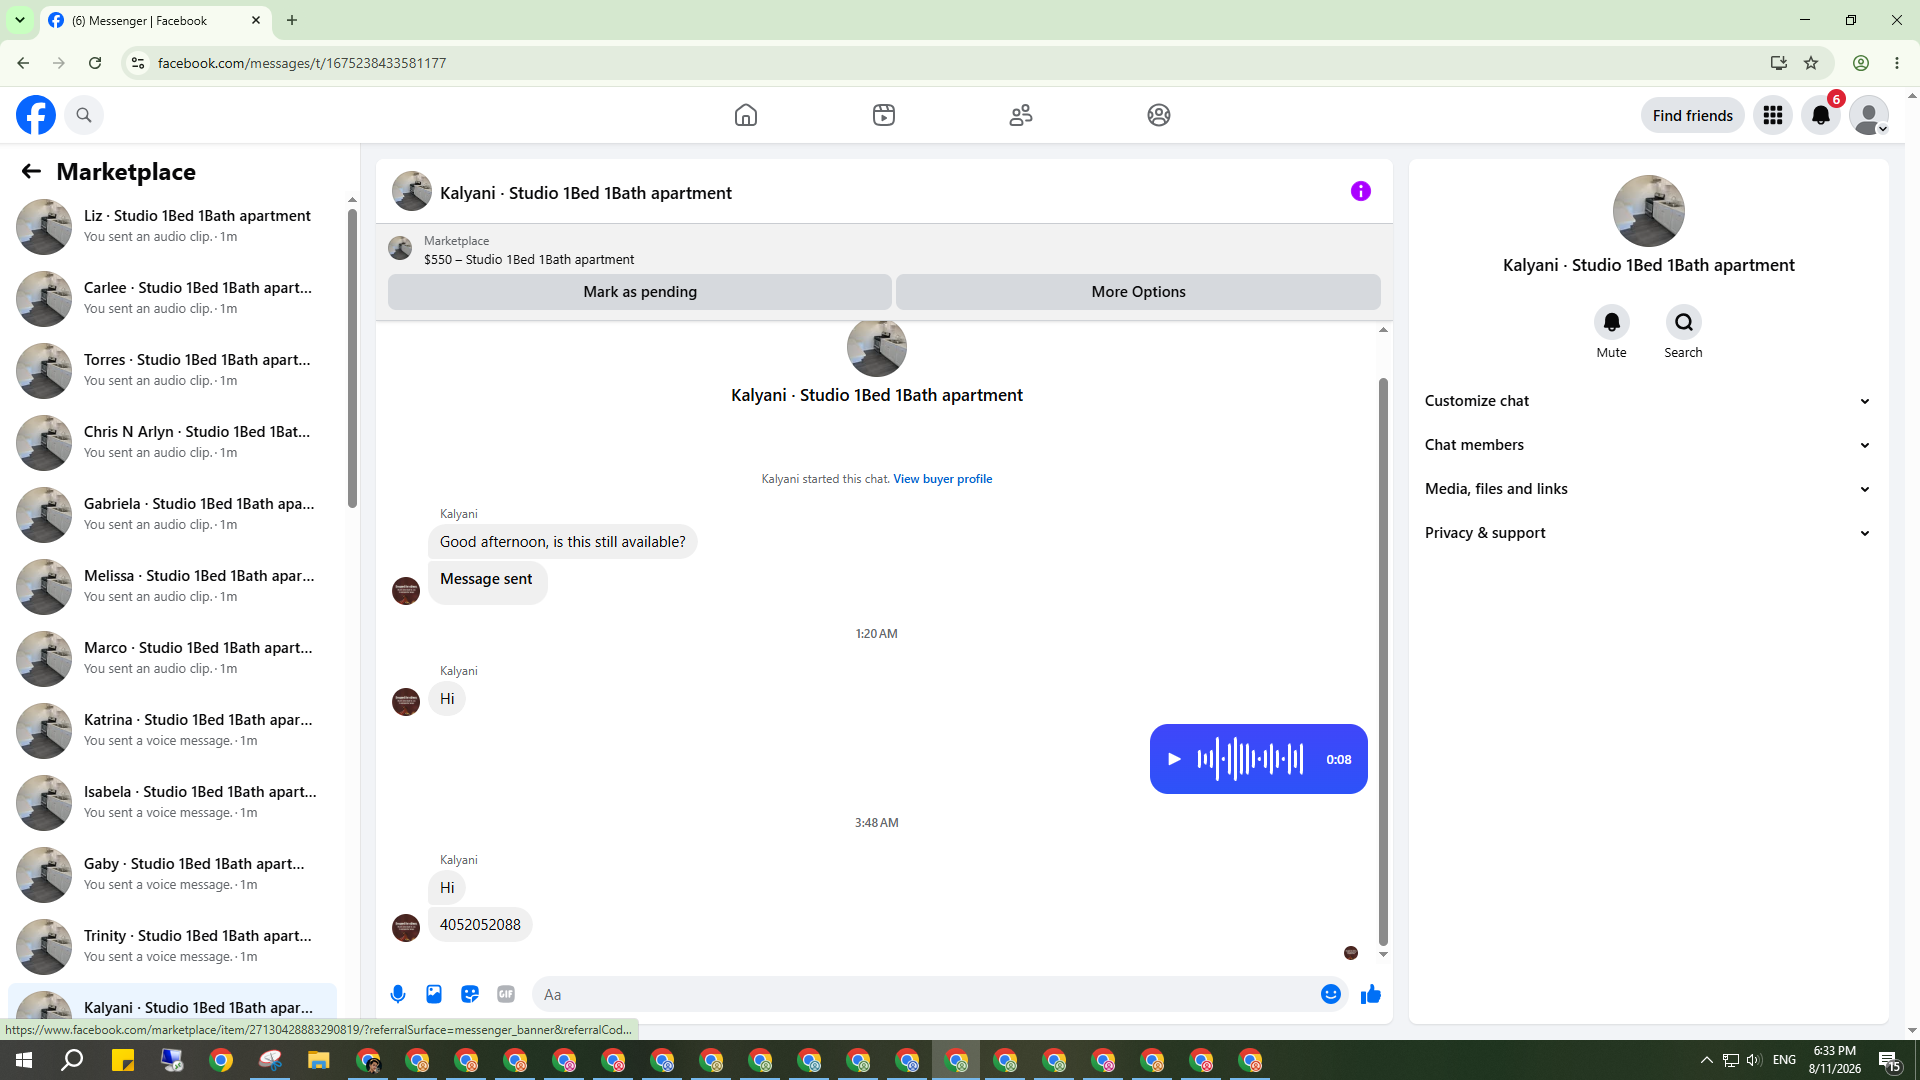This screenshot has width=1920, height=1080.
Task: Click the address bar URL
Action: [302, 63]
